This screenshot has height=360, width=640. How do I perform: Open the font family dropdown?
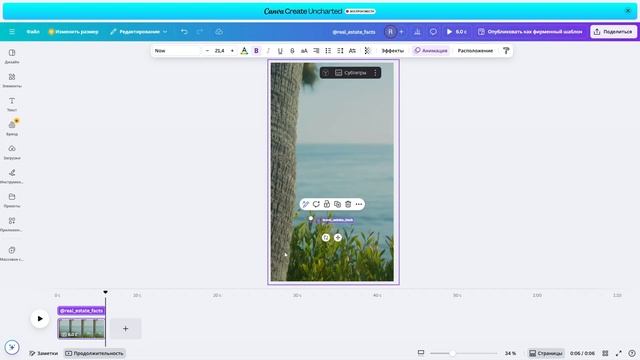177,51
